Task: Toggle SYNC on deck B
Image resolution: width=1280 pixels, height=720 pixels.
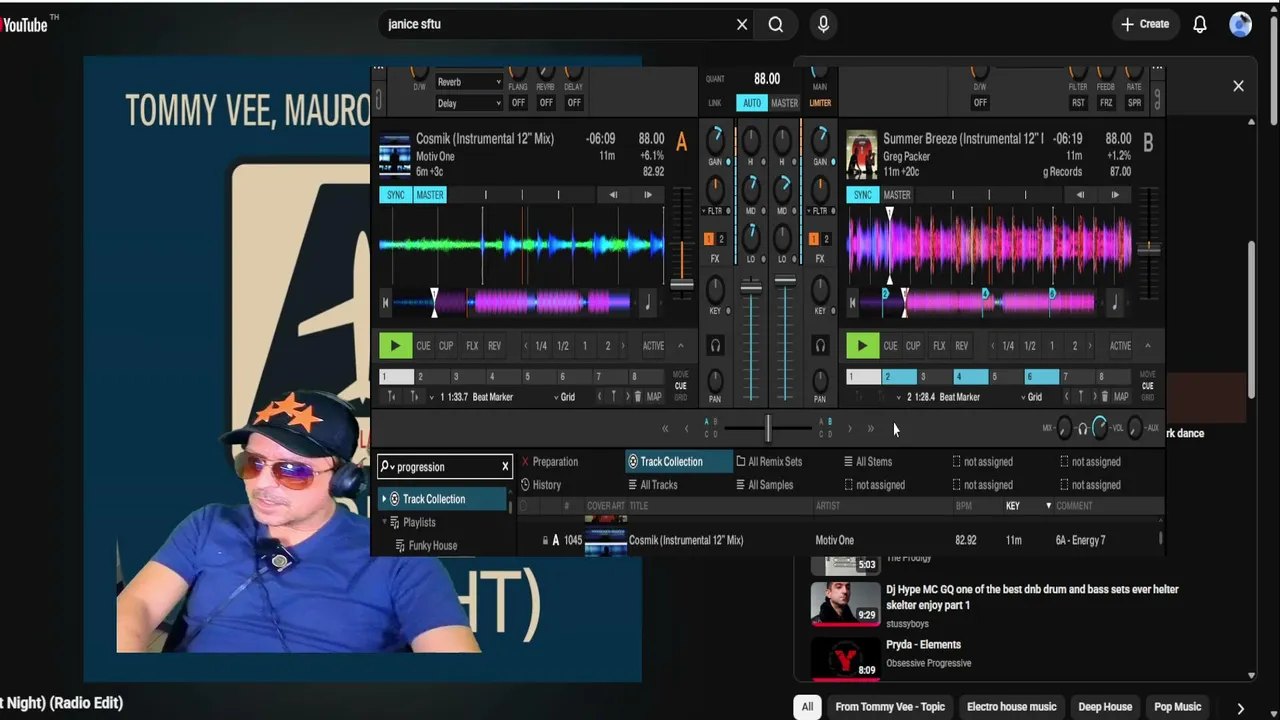Action: point(863,195)
